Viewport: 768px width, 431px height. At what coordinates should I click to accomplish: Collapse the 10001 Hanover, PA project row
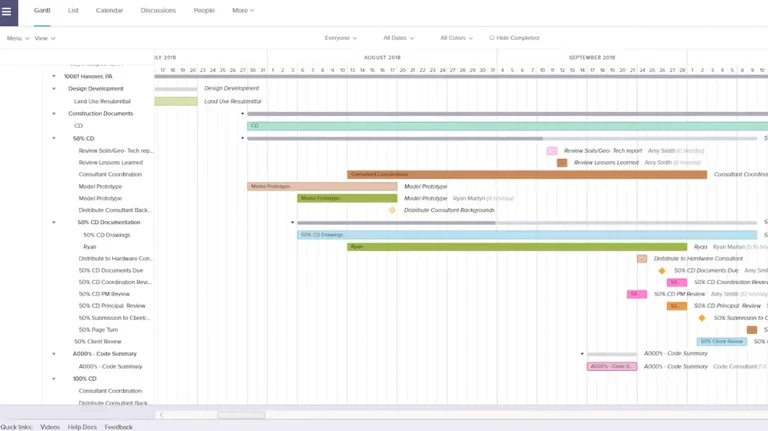click(x=54, y=76)
